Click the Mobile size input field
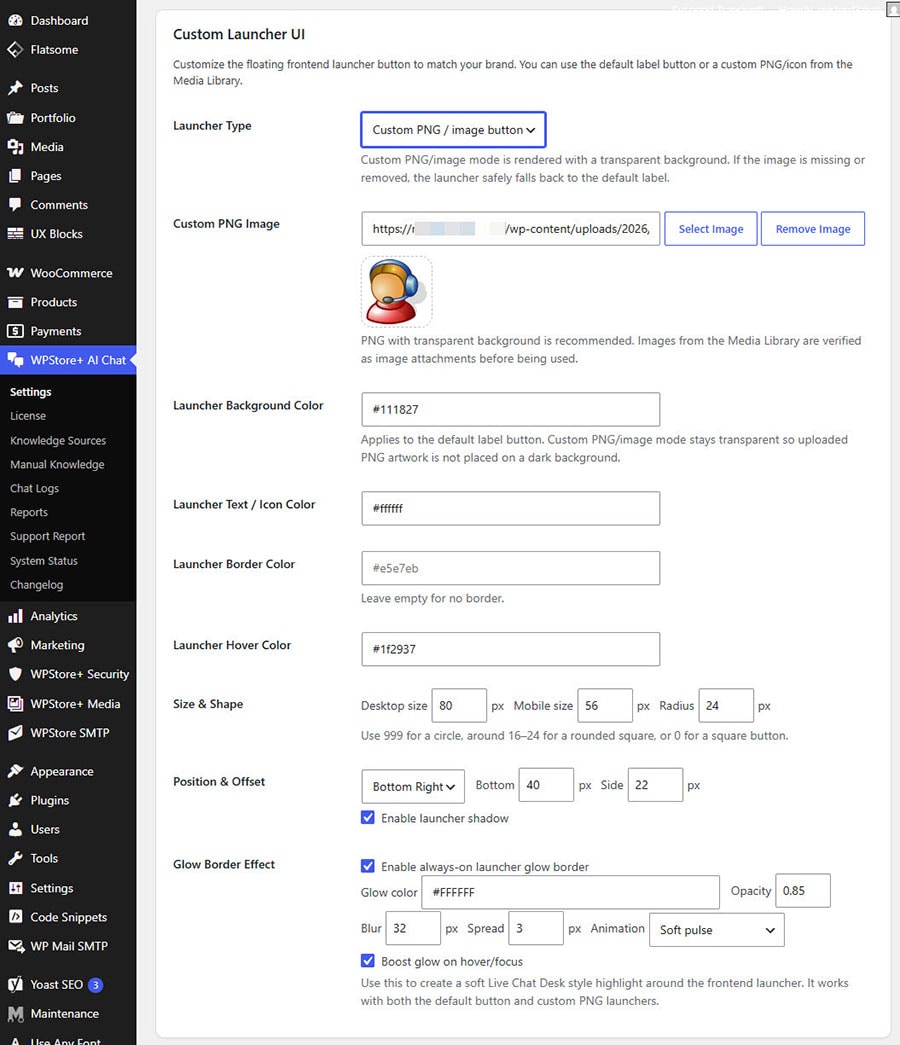900x1045 pixels. 605,706
